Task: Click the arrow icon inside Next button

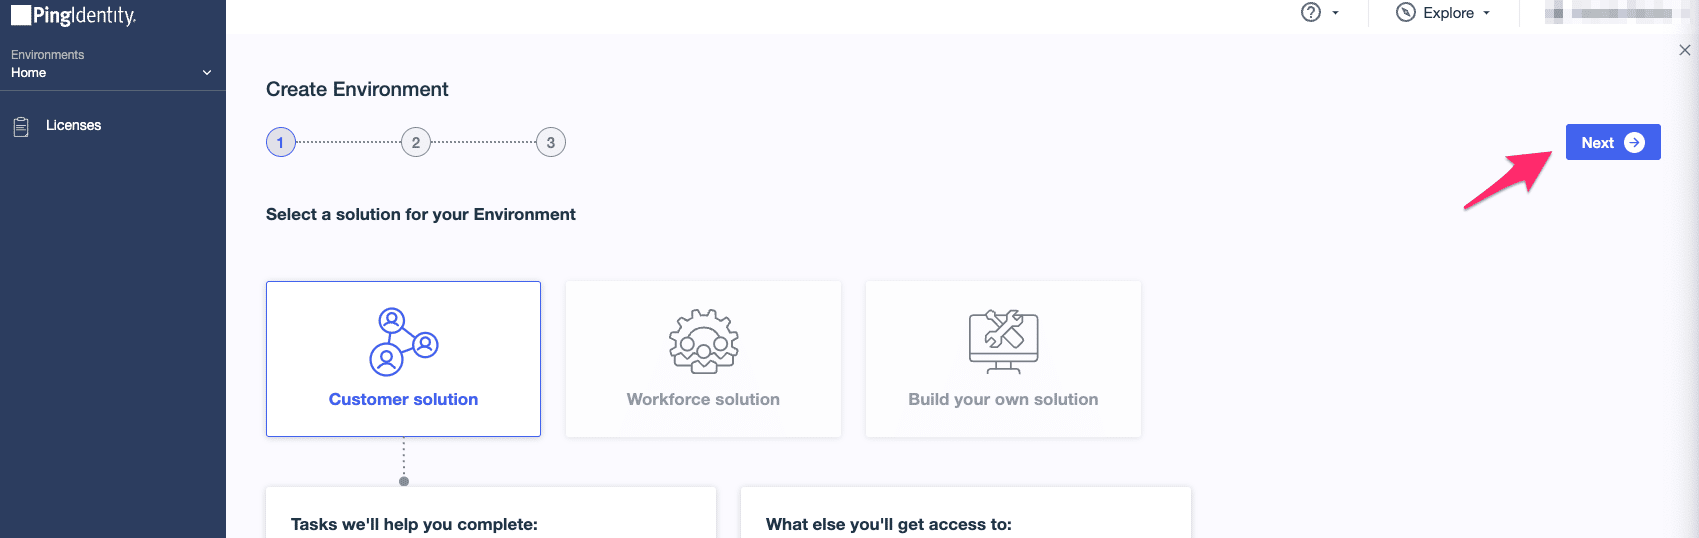Action: point(1634,142)
